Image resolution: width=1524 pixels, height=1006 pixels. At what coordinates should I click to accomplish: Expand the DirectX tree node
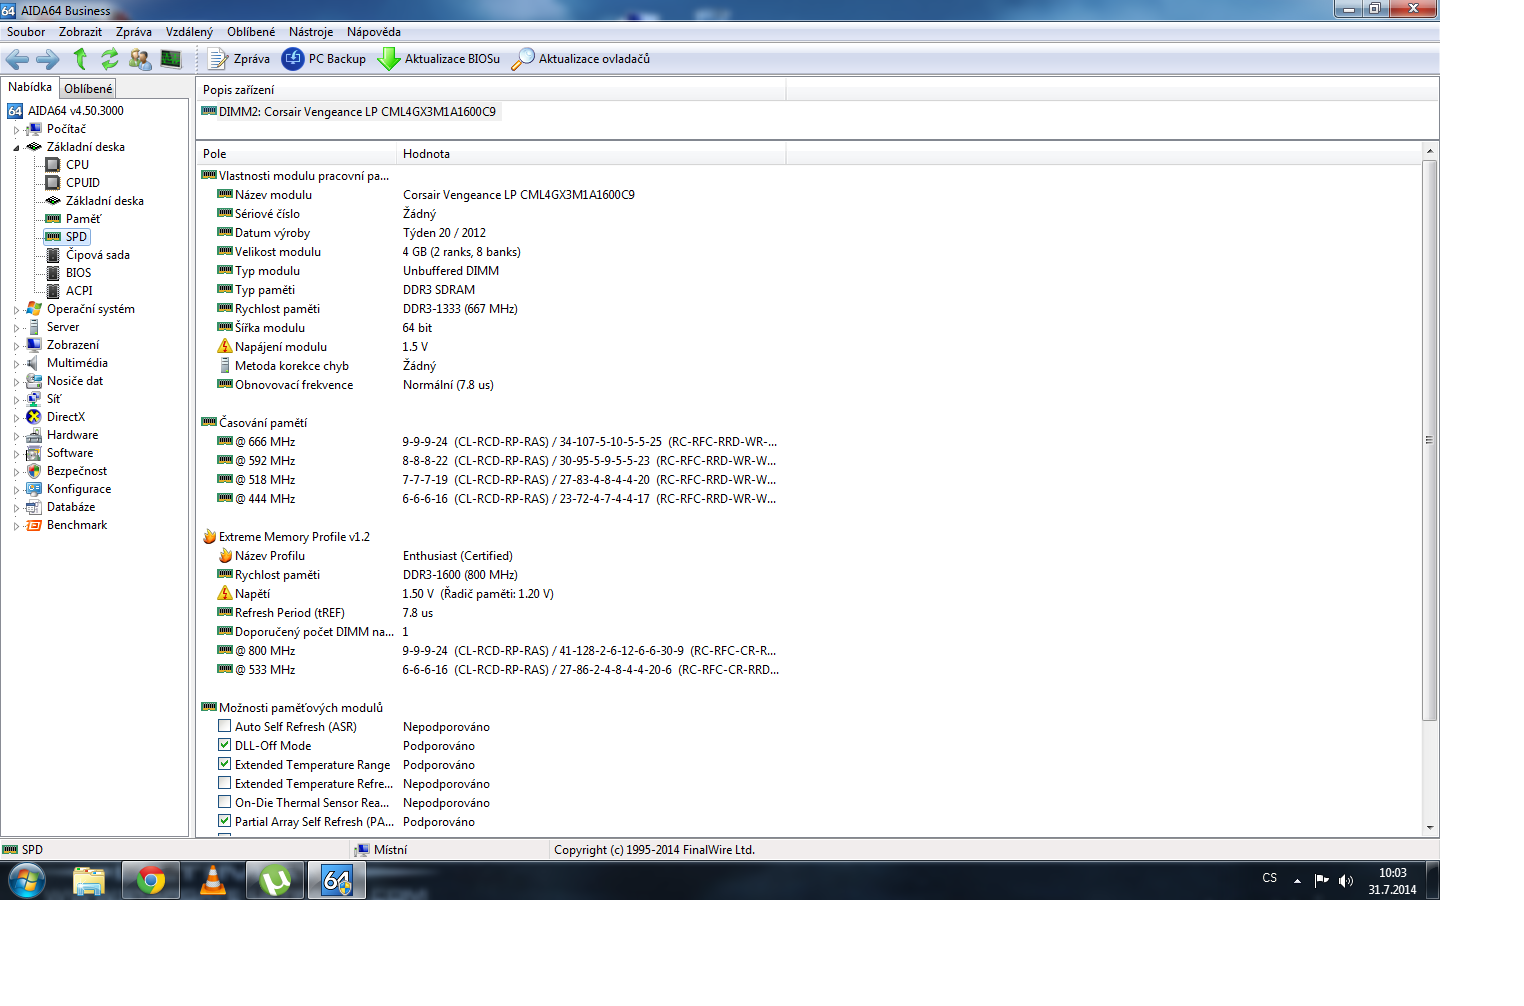pyautogui.click(x=16, y=418)
